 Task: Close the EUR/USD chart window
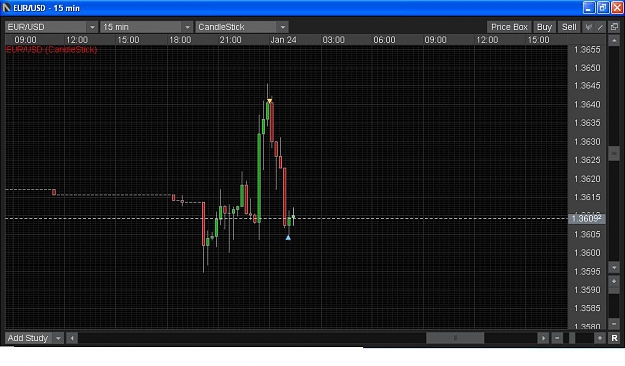click(617, 8)
